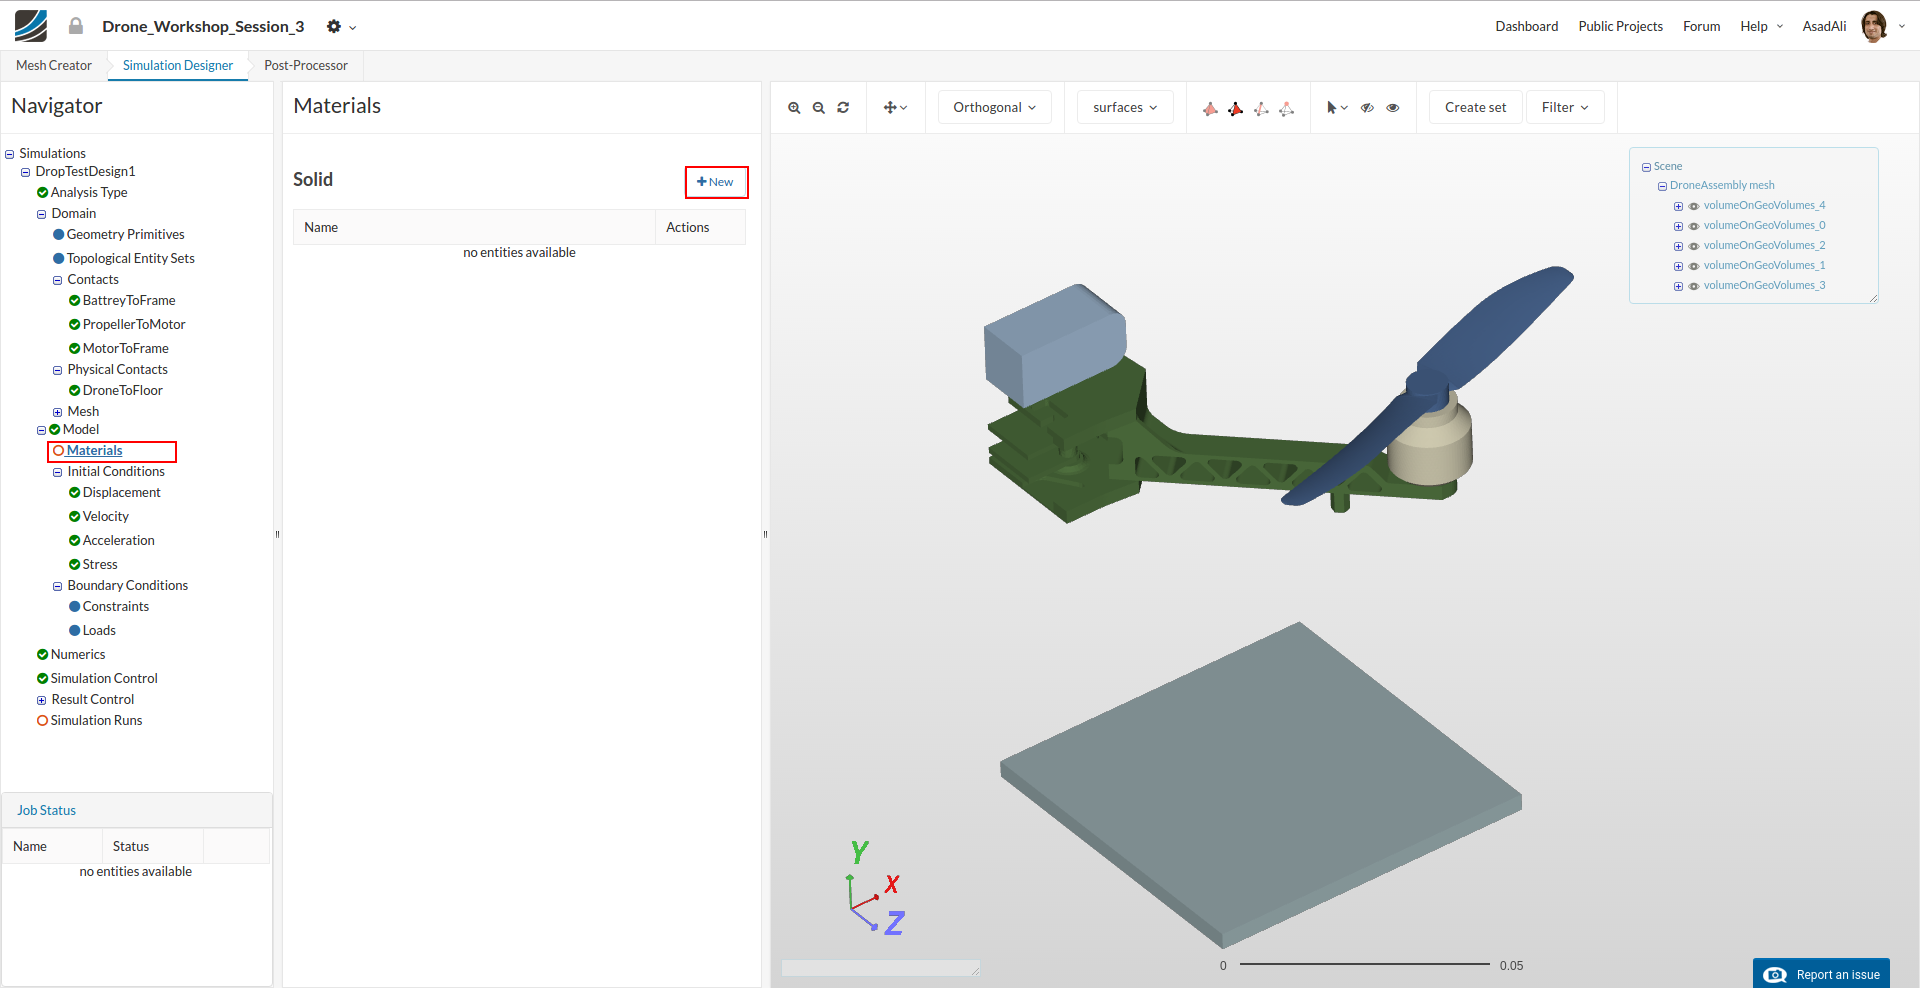Click the 0 to 0.05 scale bar

(x=1365, y=965)
